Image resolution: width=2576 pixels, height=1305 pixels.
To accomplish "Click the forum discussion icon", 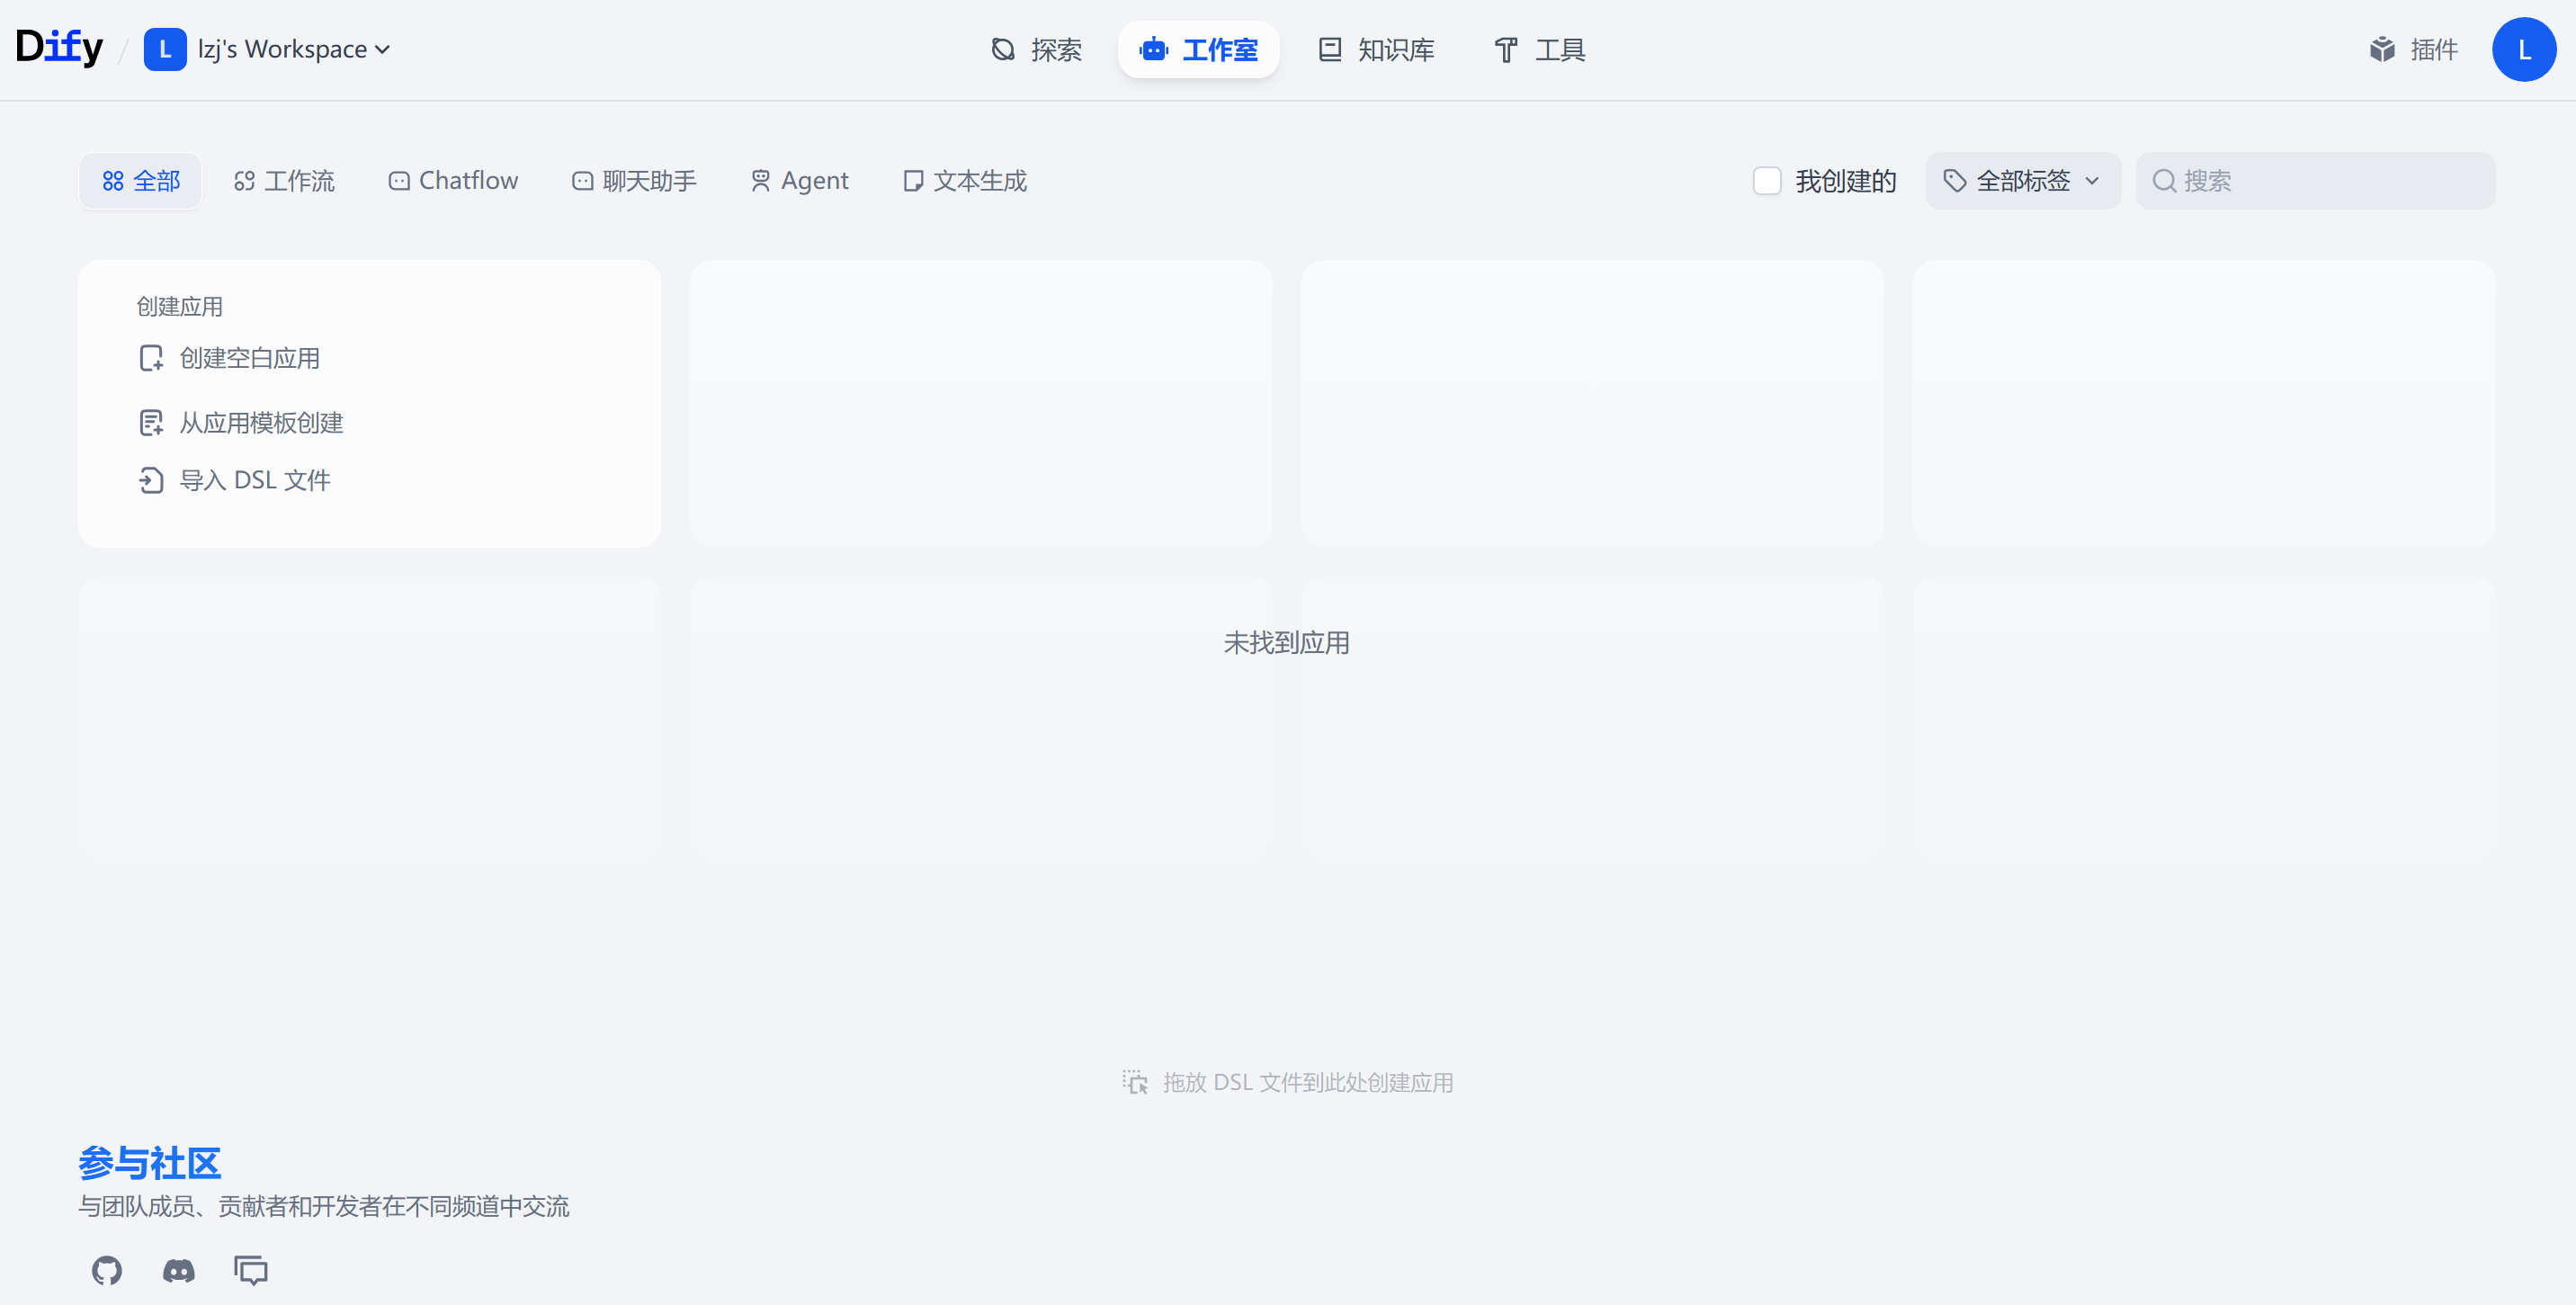I will [250, 1270].
